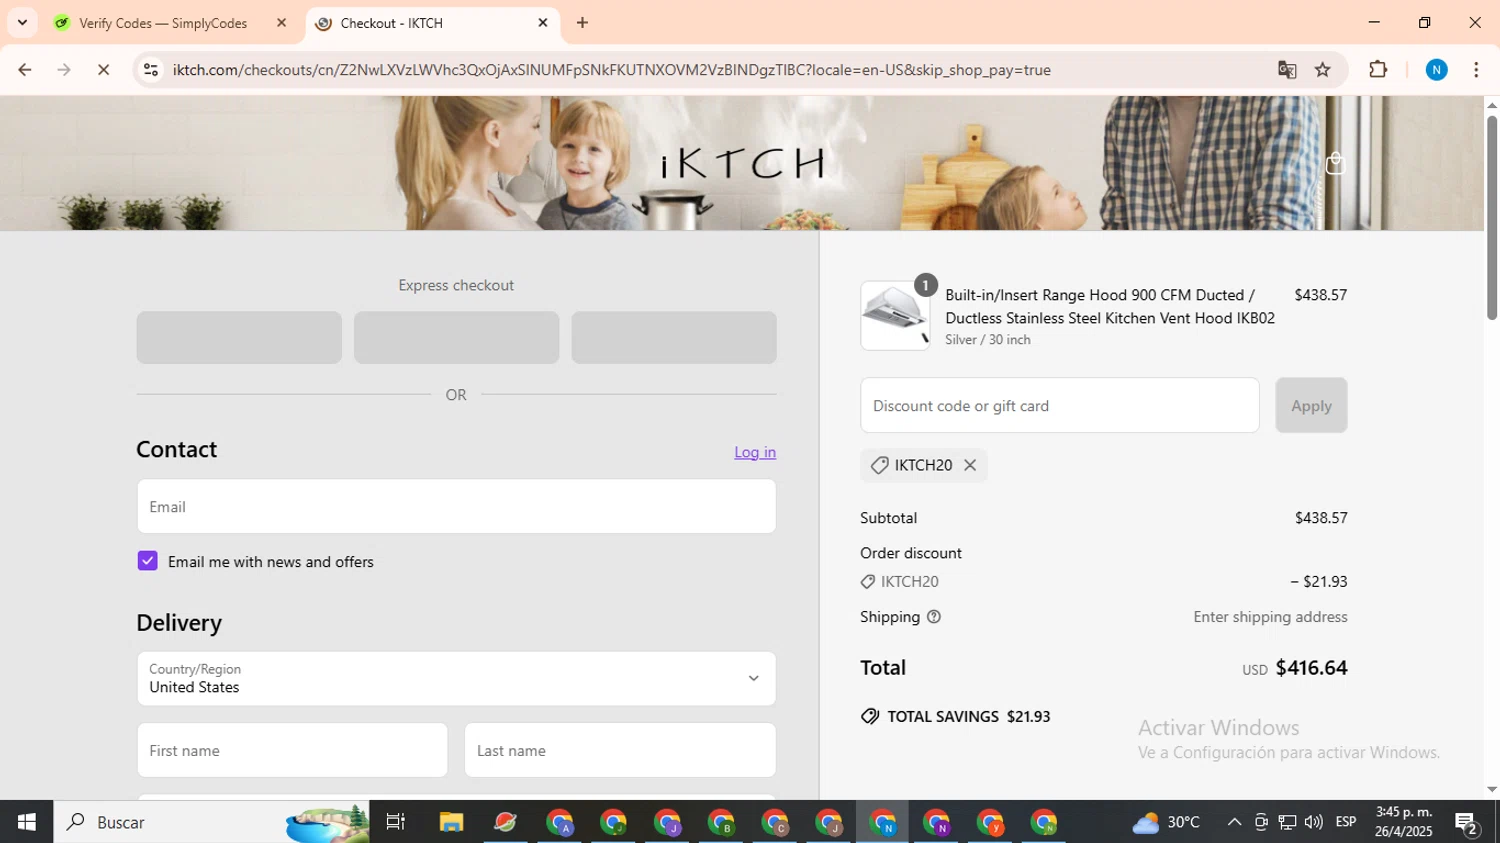Image resolution: width=1500 pixels, height=843 pixels.
Task: Close the Checkout - IKTCH tab
Action: (543, 23)
